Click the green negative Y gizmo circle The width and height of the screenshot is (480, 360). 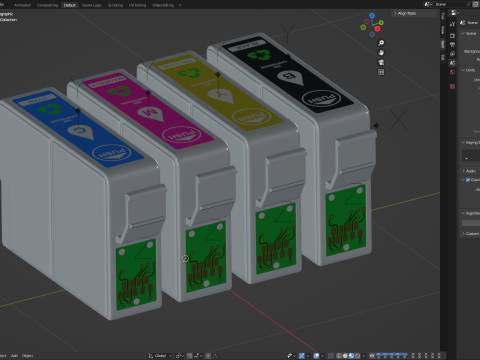point(363,27)
